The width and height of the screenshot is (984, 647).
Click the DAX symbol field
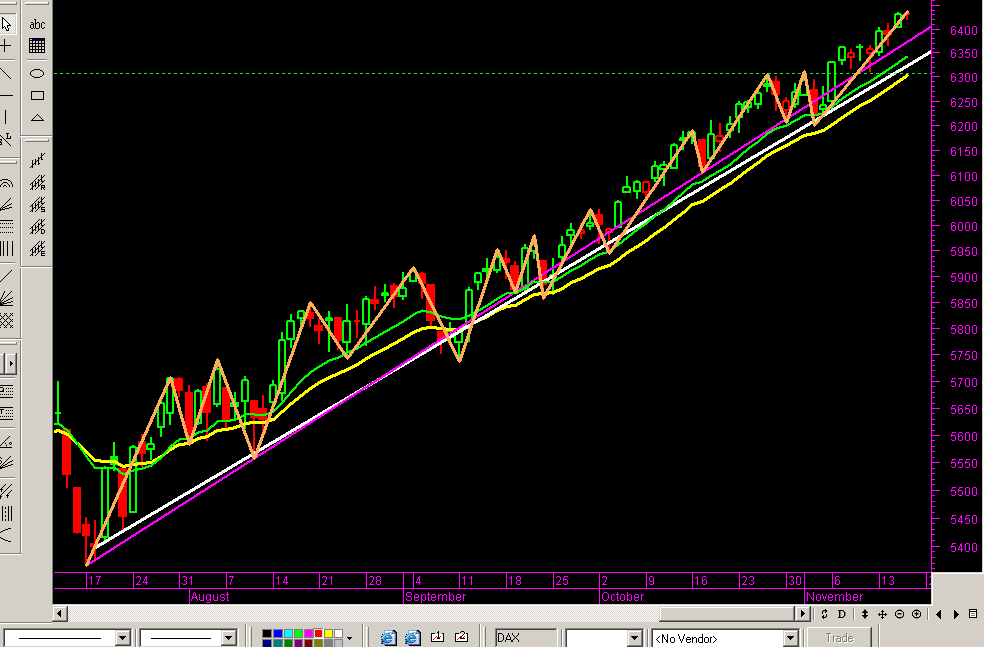pos(525,638)
